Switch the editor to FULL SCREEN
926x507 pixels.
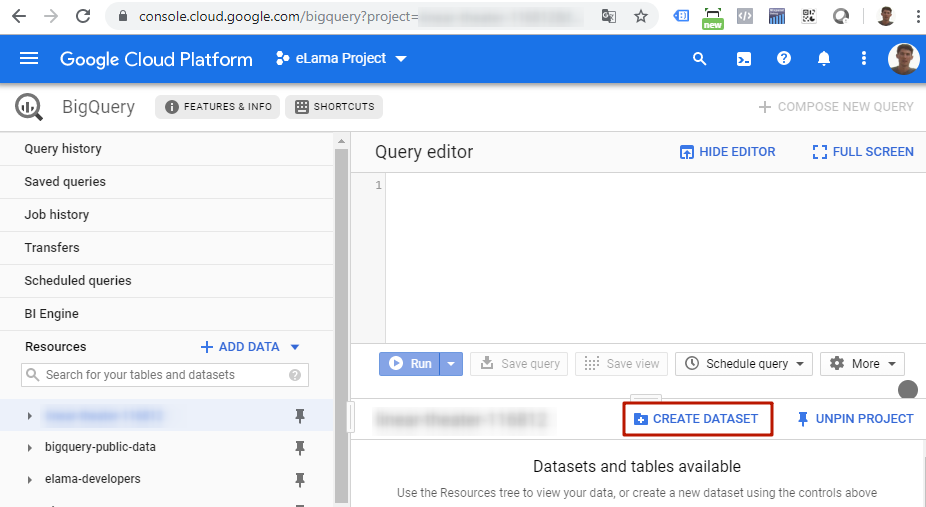click(x=863, y=152)
